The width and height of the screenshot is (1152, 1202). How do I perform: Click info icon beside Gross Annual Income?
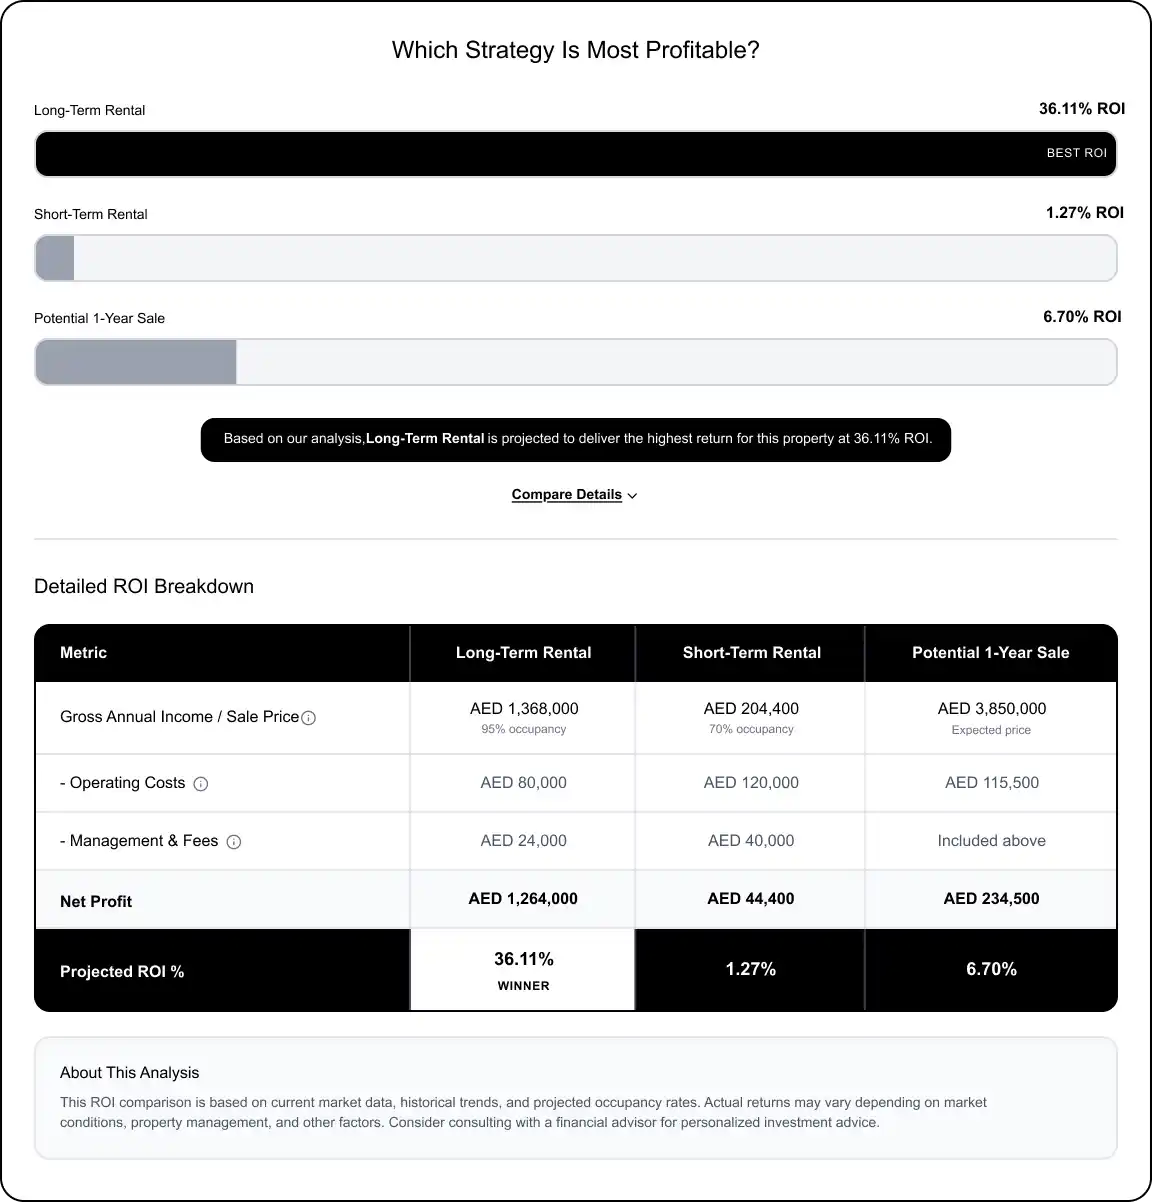point(309,718)
